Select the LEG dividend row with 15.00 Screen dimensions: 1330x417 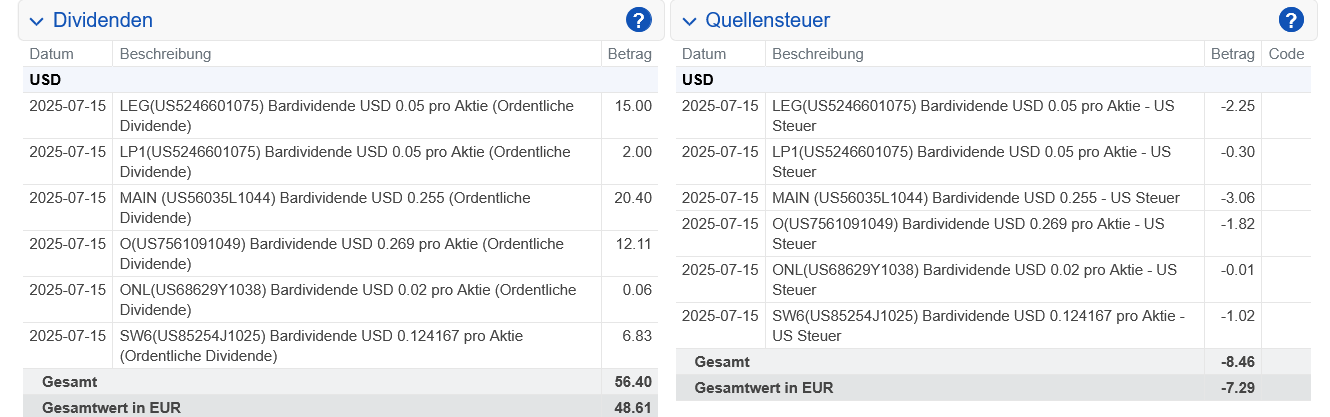pyautogui.click(x=340, y=116)
